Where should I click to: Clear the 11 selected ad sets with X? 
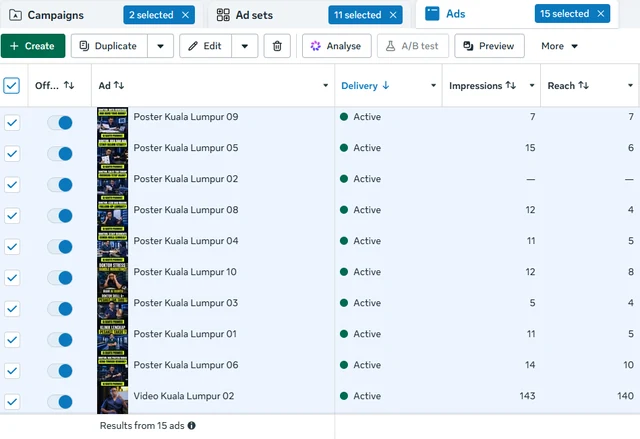tap(393, 15)
